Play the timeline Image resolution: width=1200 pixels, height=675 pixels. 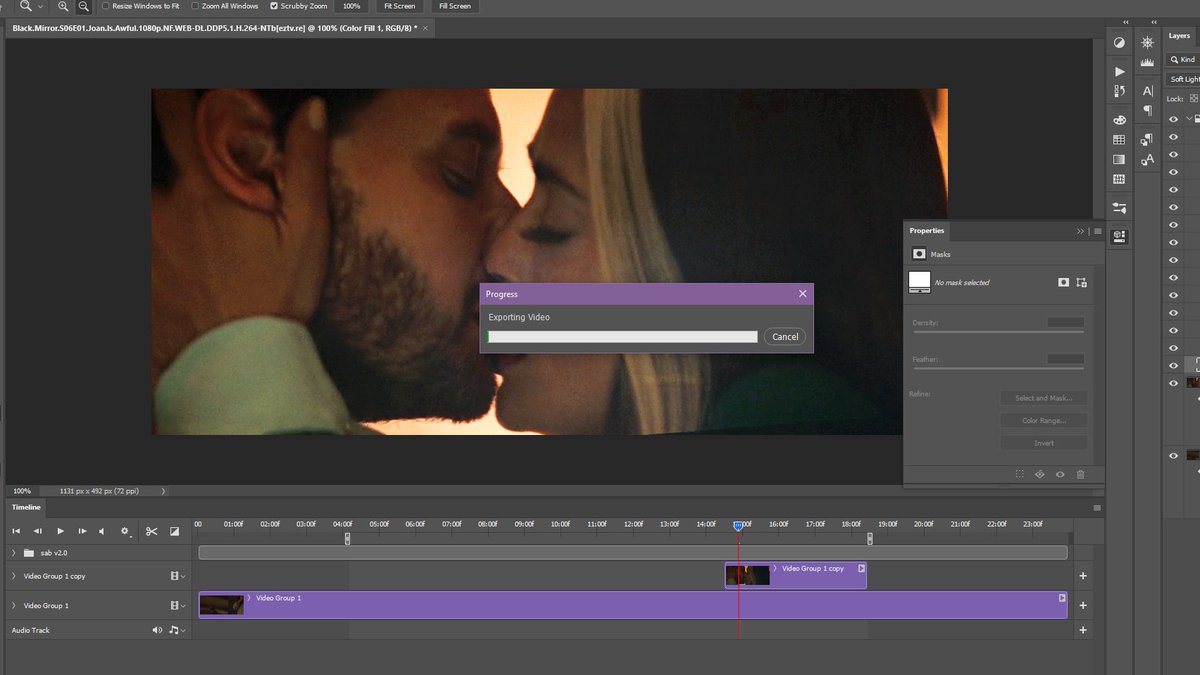(60, 531)
